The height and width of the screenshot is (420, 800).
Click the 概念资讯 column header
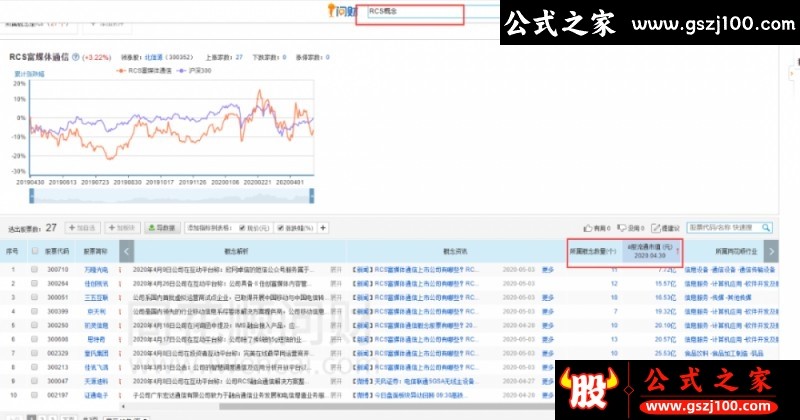(x=455, y=251)
